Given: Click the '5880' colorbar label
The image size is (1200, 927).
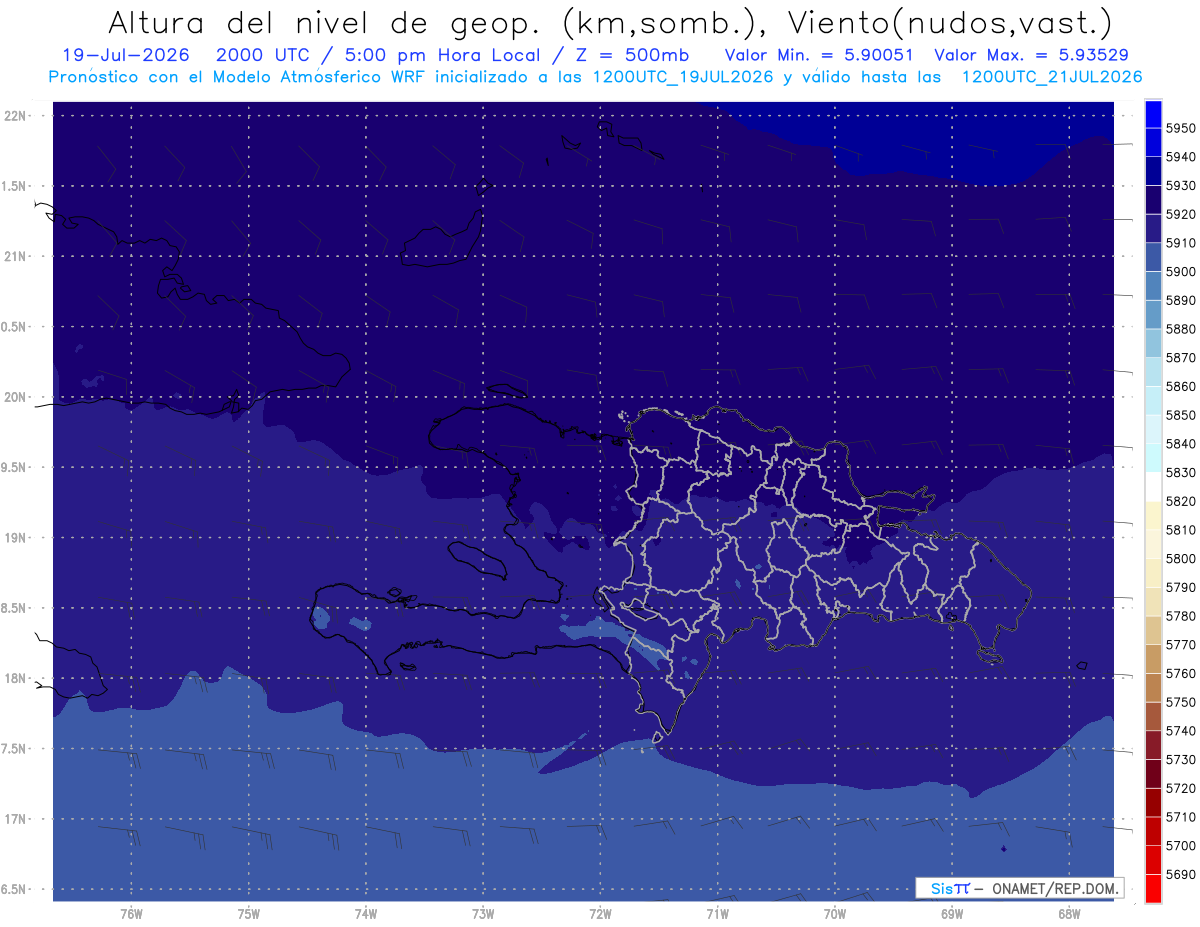Looking at the screenshot, I should 1181,329.
